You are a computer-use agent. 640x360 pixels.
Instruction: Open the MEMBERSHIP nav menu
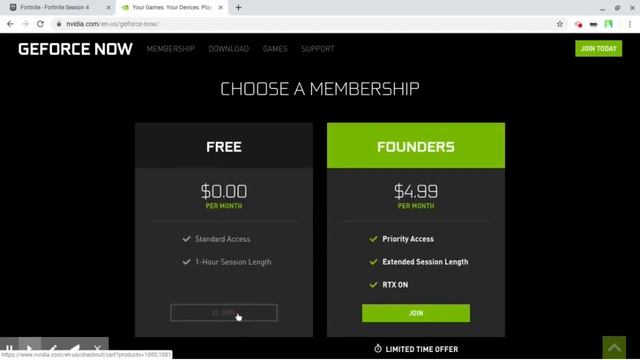coord(171,49)
